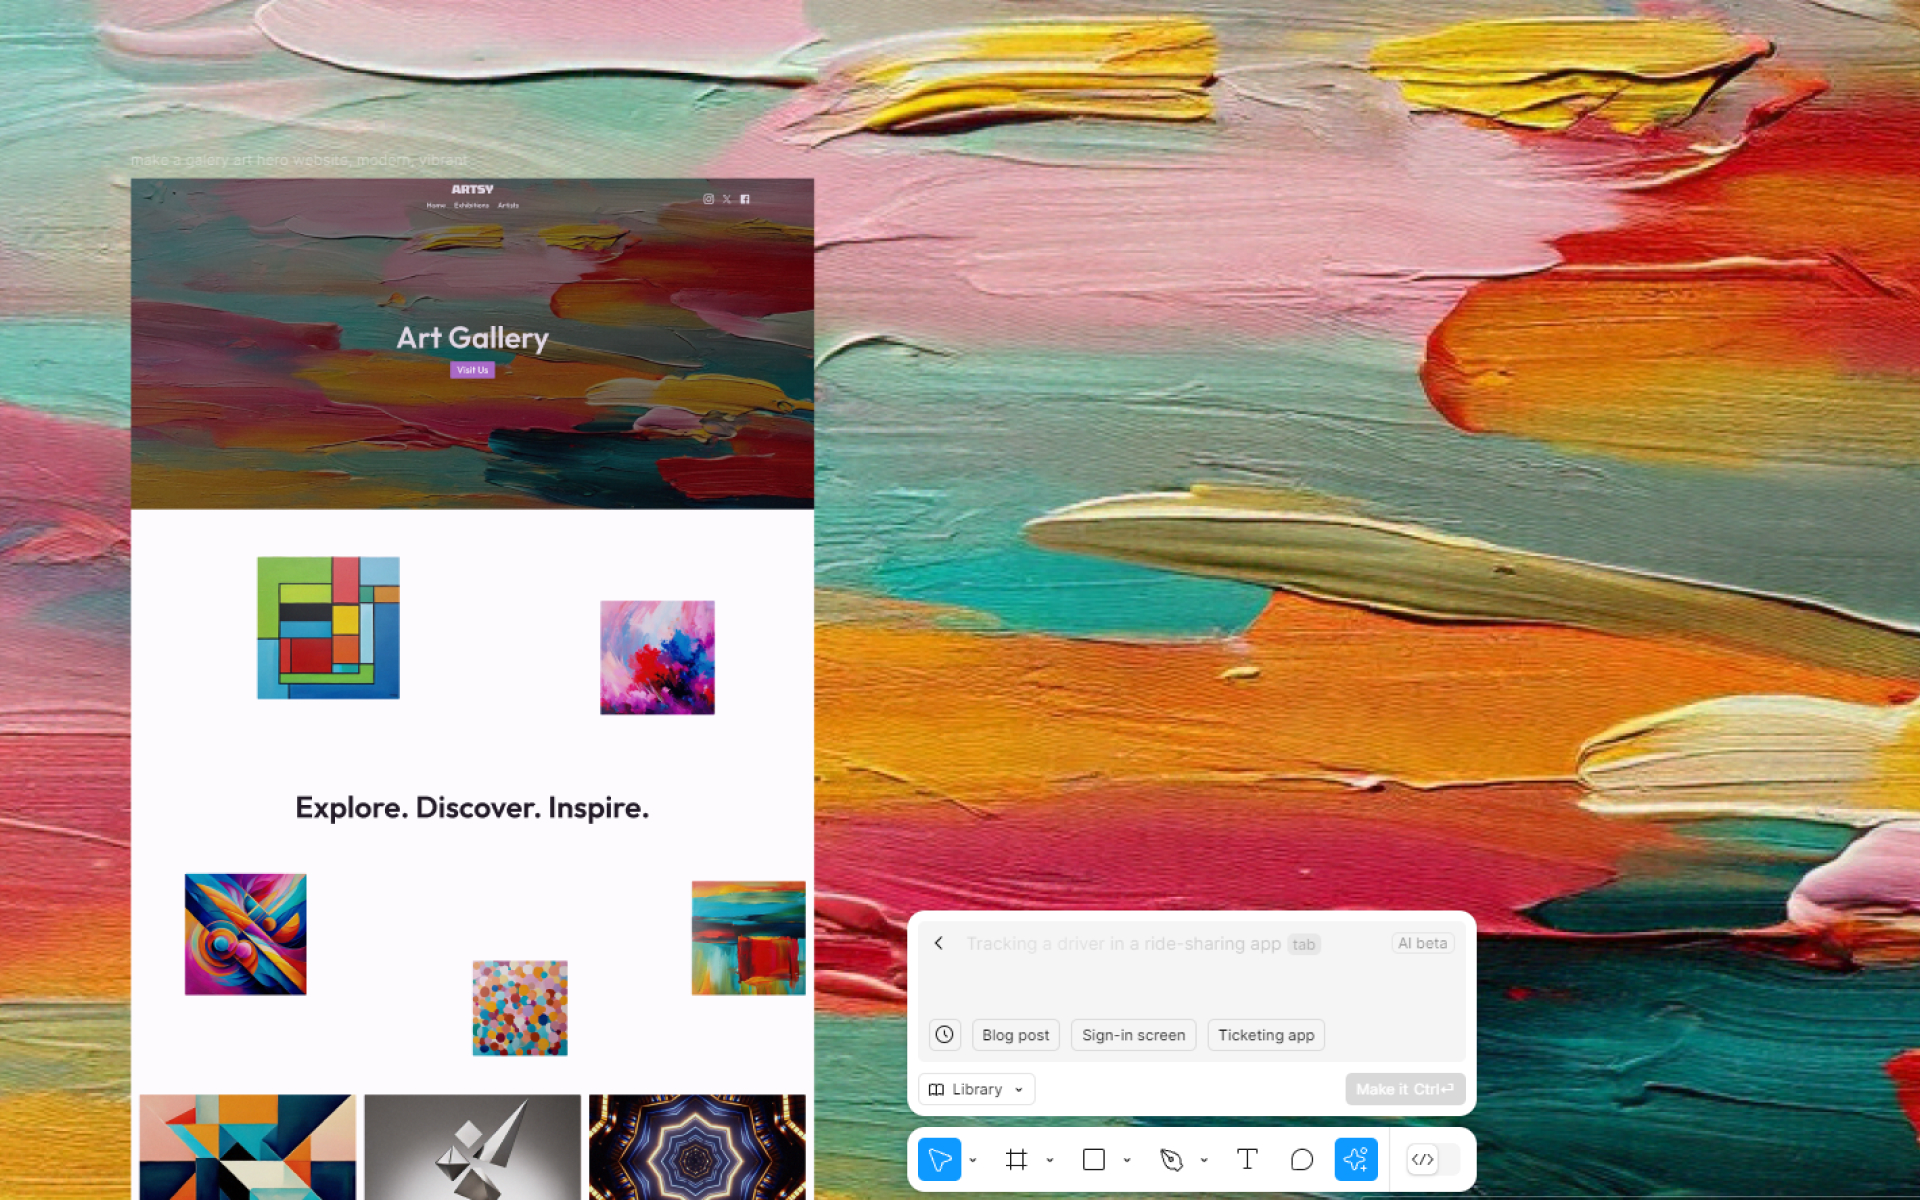Select the Pen/Vector tool
This screenshot has width=1920, height=1200.
(1171, 1159)
